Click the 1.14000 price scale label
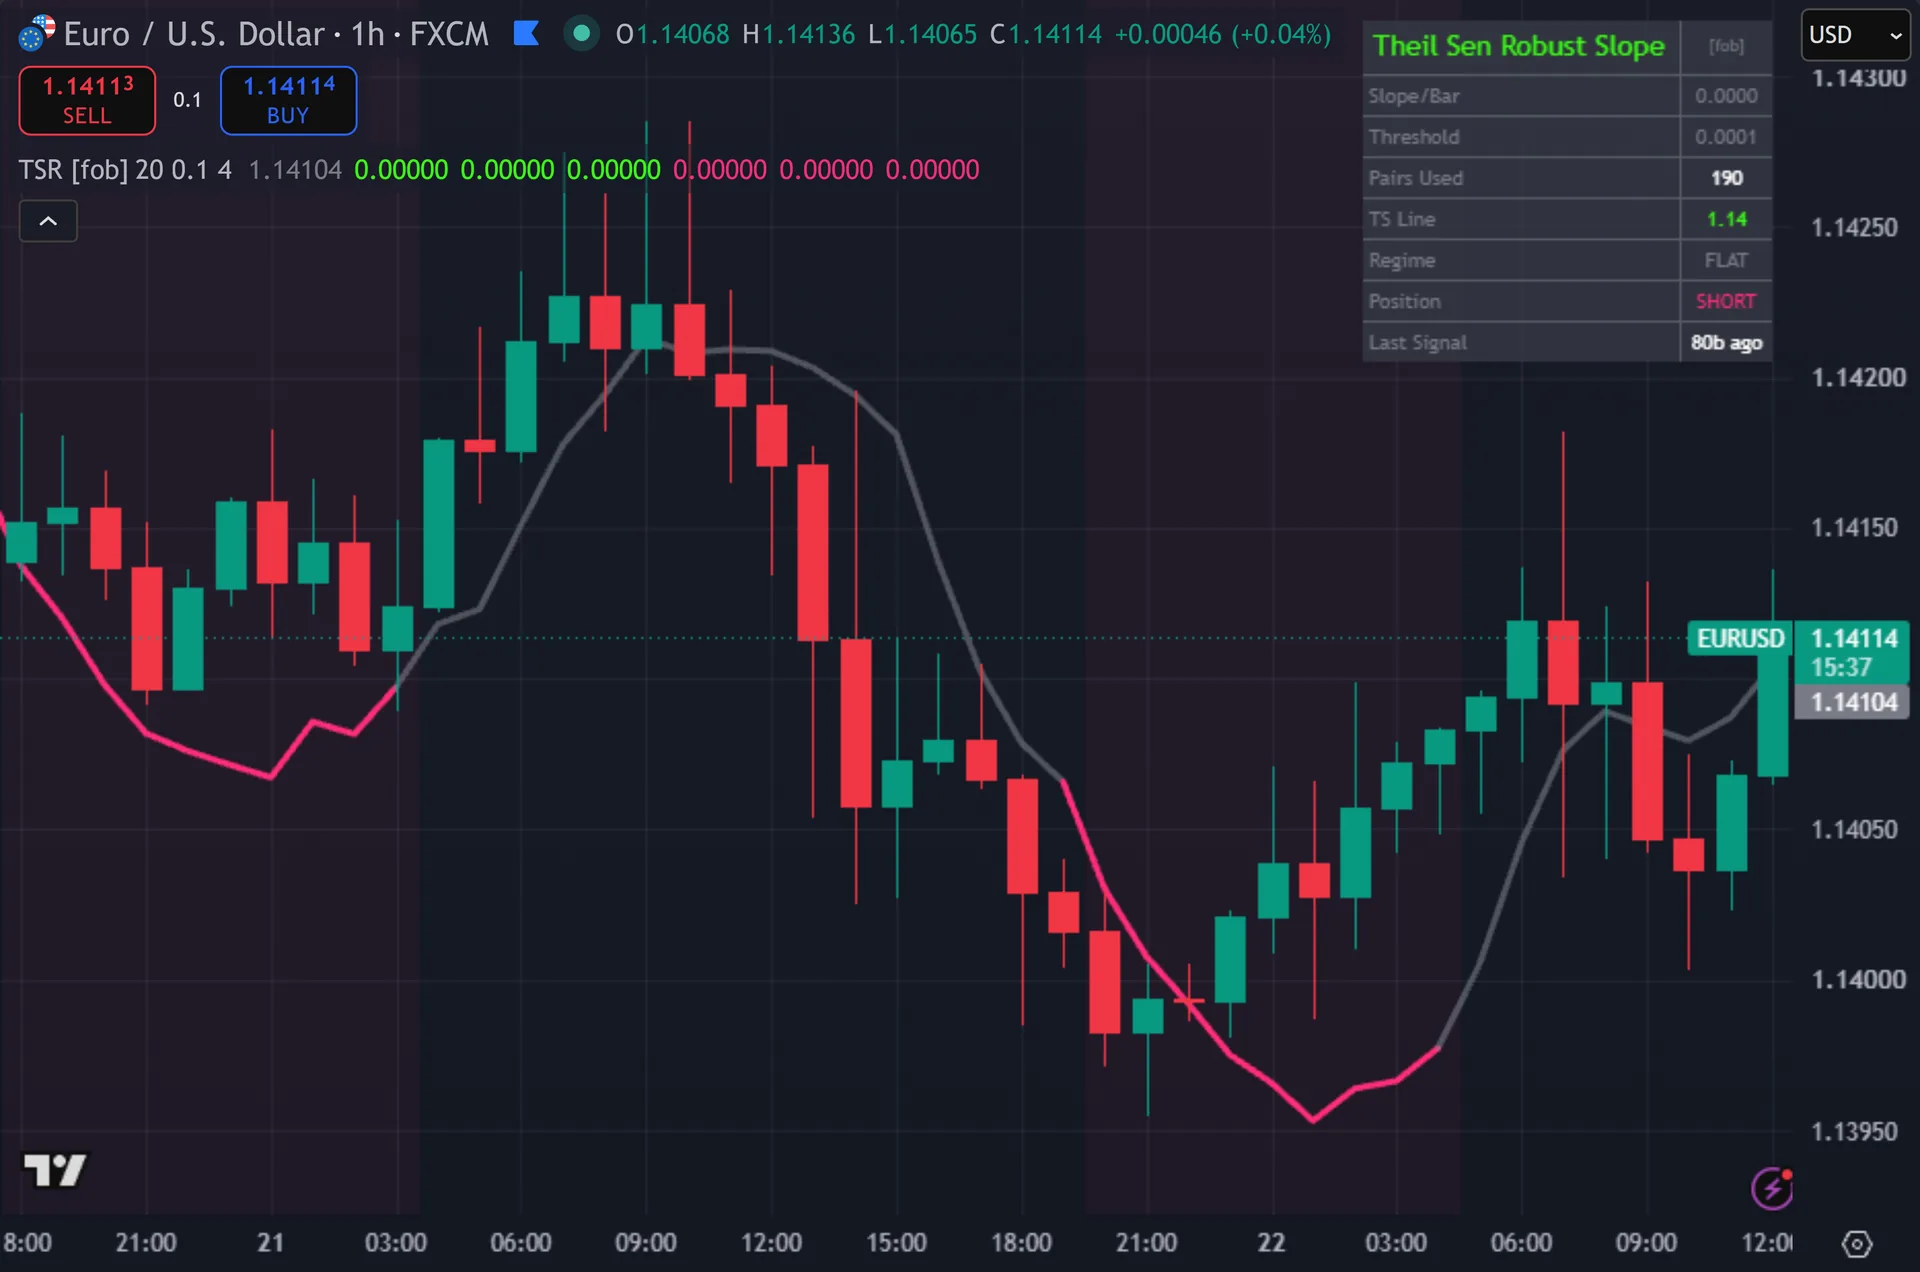 click(x=1858, y=980)
